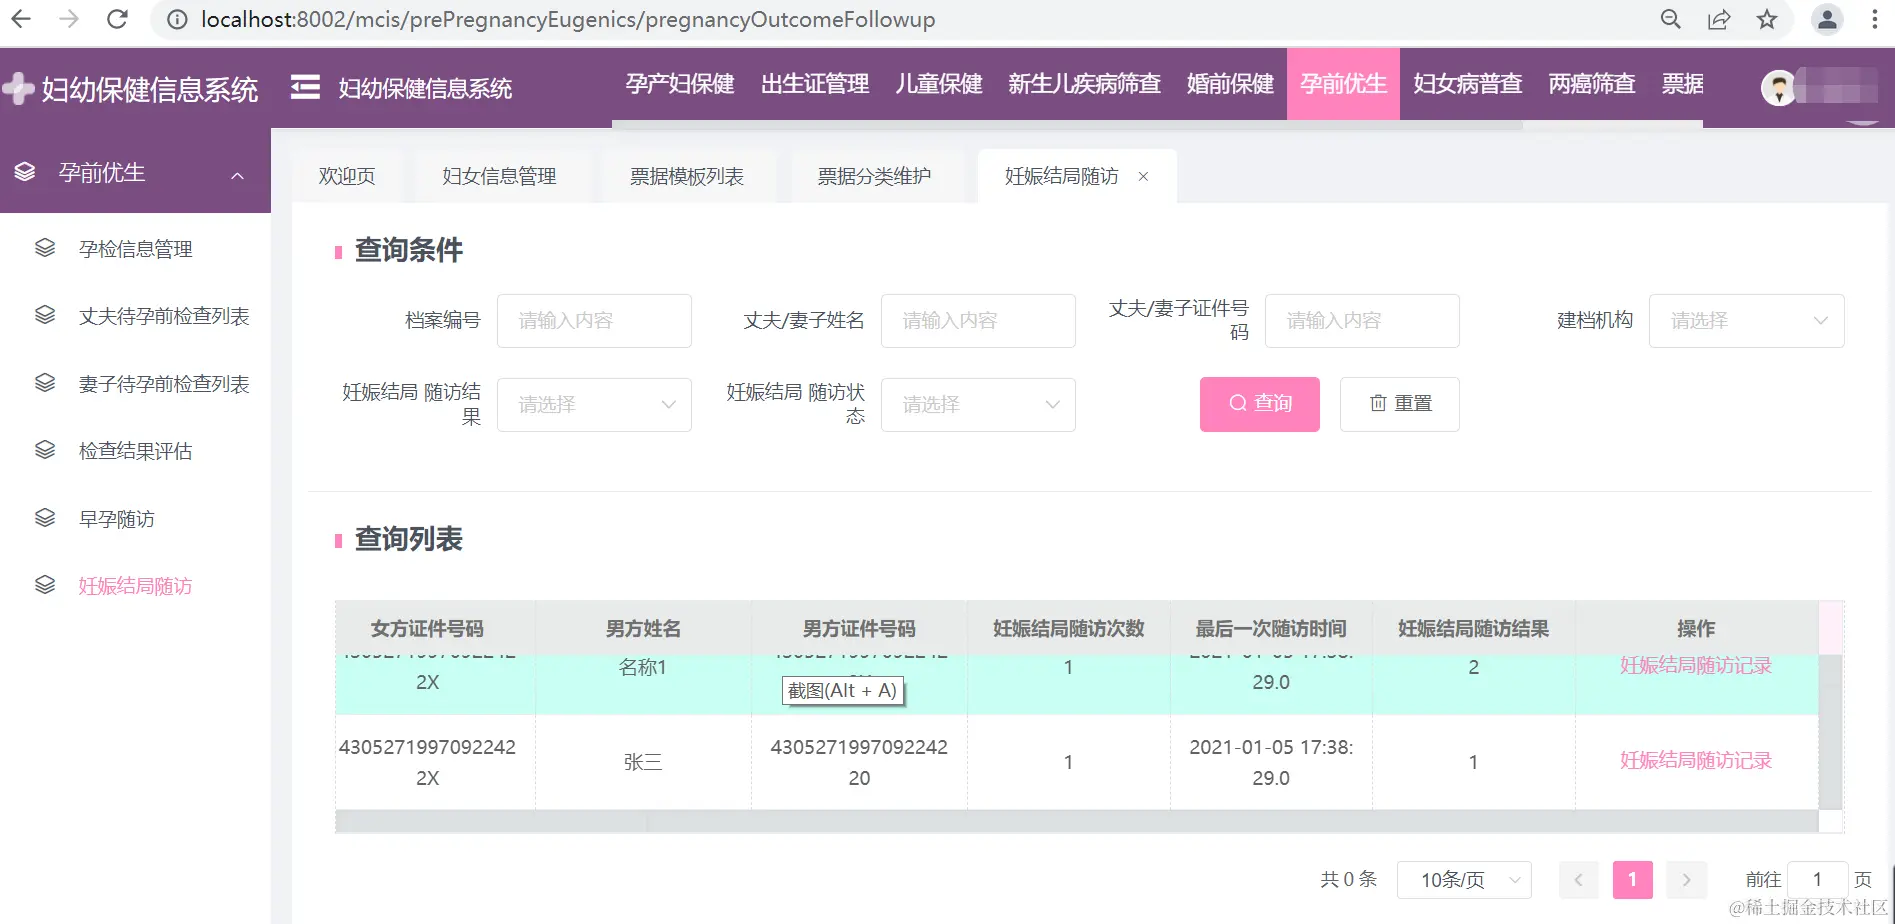This screenshot has width=1895, height=924.
Task: Click the 最后一次随访时间 column header
Action: (x=1271, y=629)
